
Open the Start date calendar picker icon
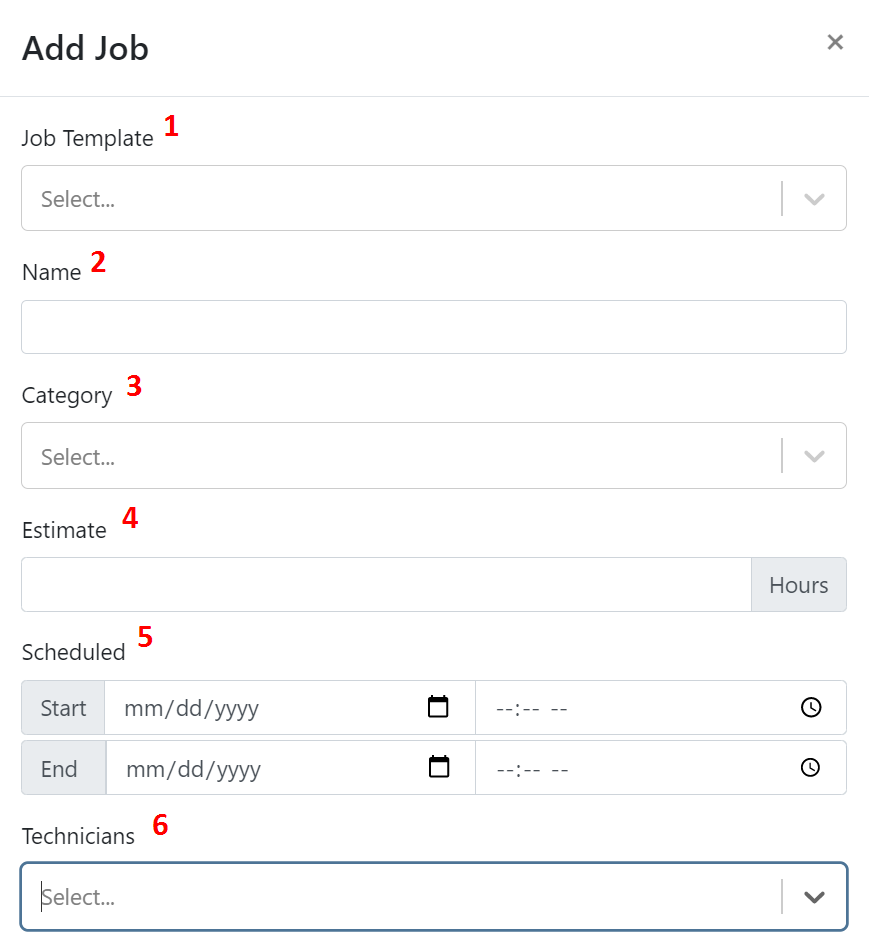(x=438, y=707)
